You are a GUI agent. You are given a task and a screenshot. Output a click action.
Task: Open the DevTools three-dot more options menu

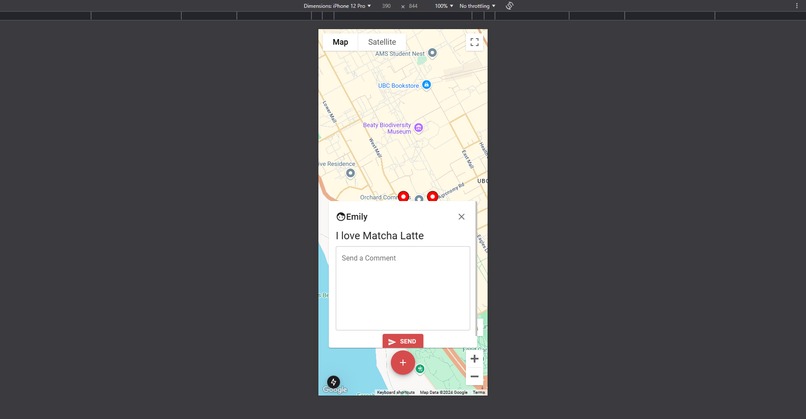[x=797, y=6]
